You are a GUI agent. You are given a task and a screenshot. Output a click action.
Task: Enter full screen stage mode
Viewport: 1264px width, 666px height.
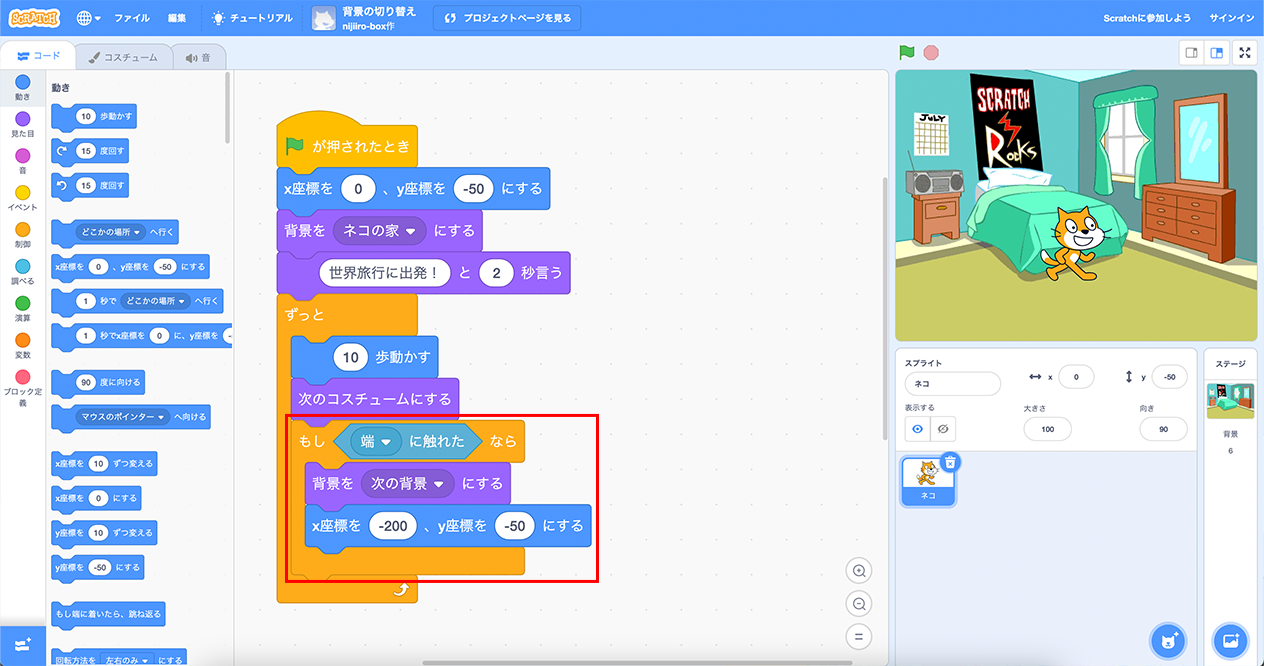click(x=1245, y=53)
